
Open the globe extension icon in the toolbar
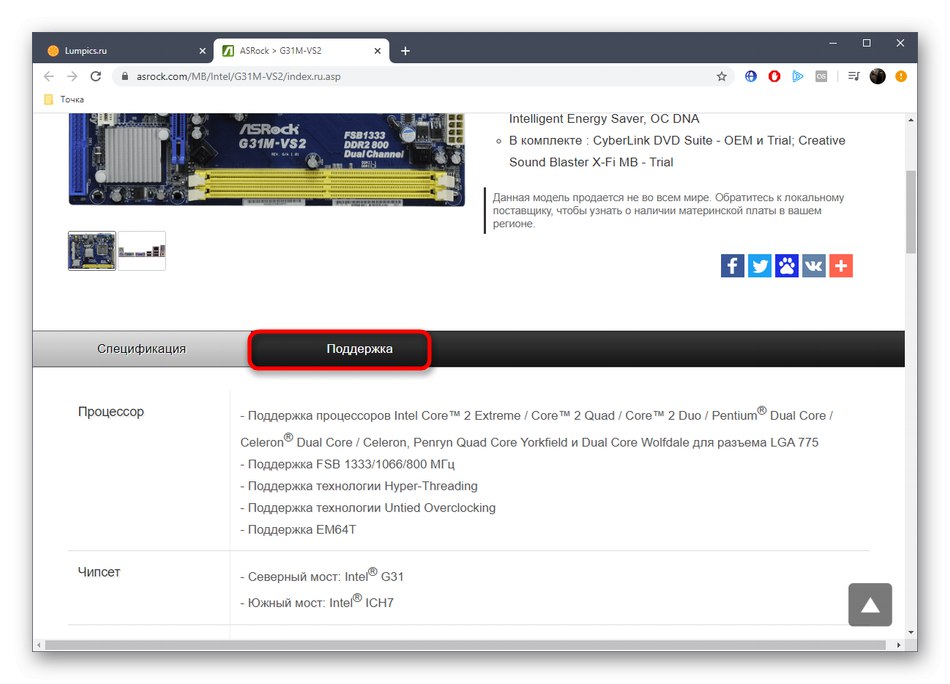pyautogui.click(x=751, y=76)
